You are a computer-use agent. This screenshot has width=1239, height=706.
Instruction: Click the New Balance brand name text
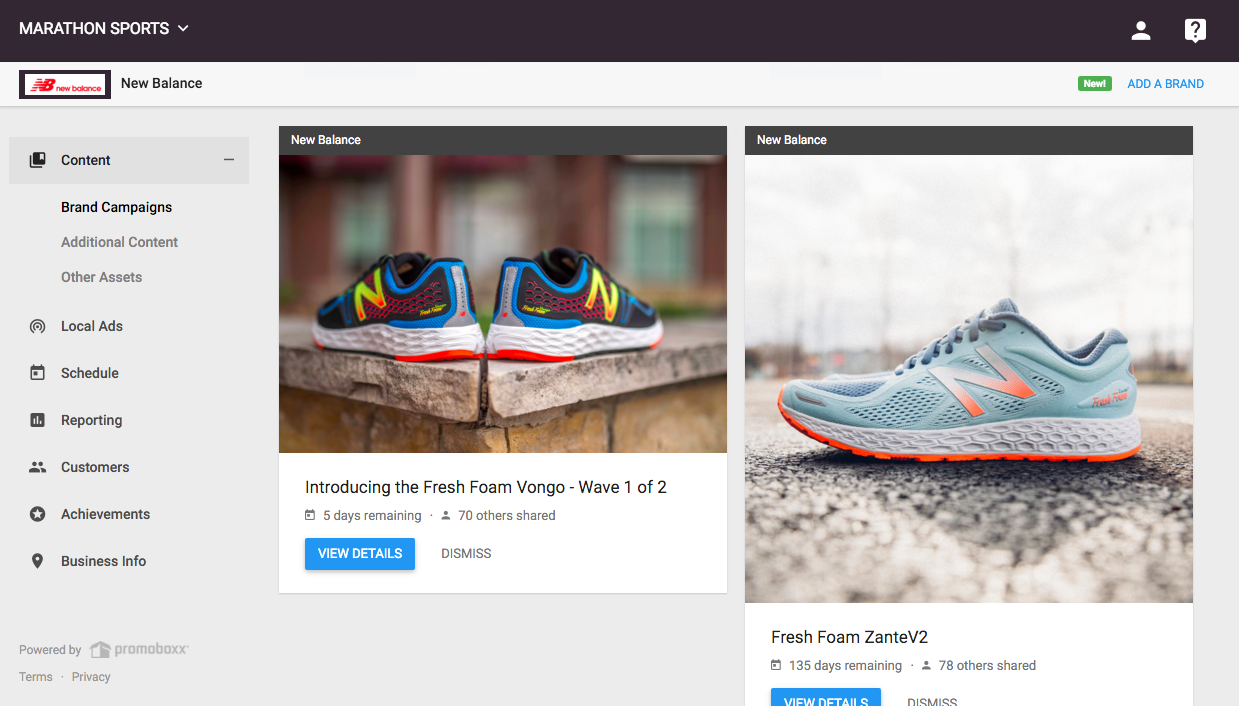pos(162,83)
